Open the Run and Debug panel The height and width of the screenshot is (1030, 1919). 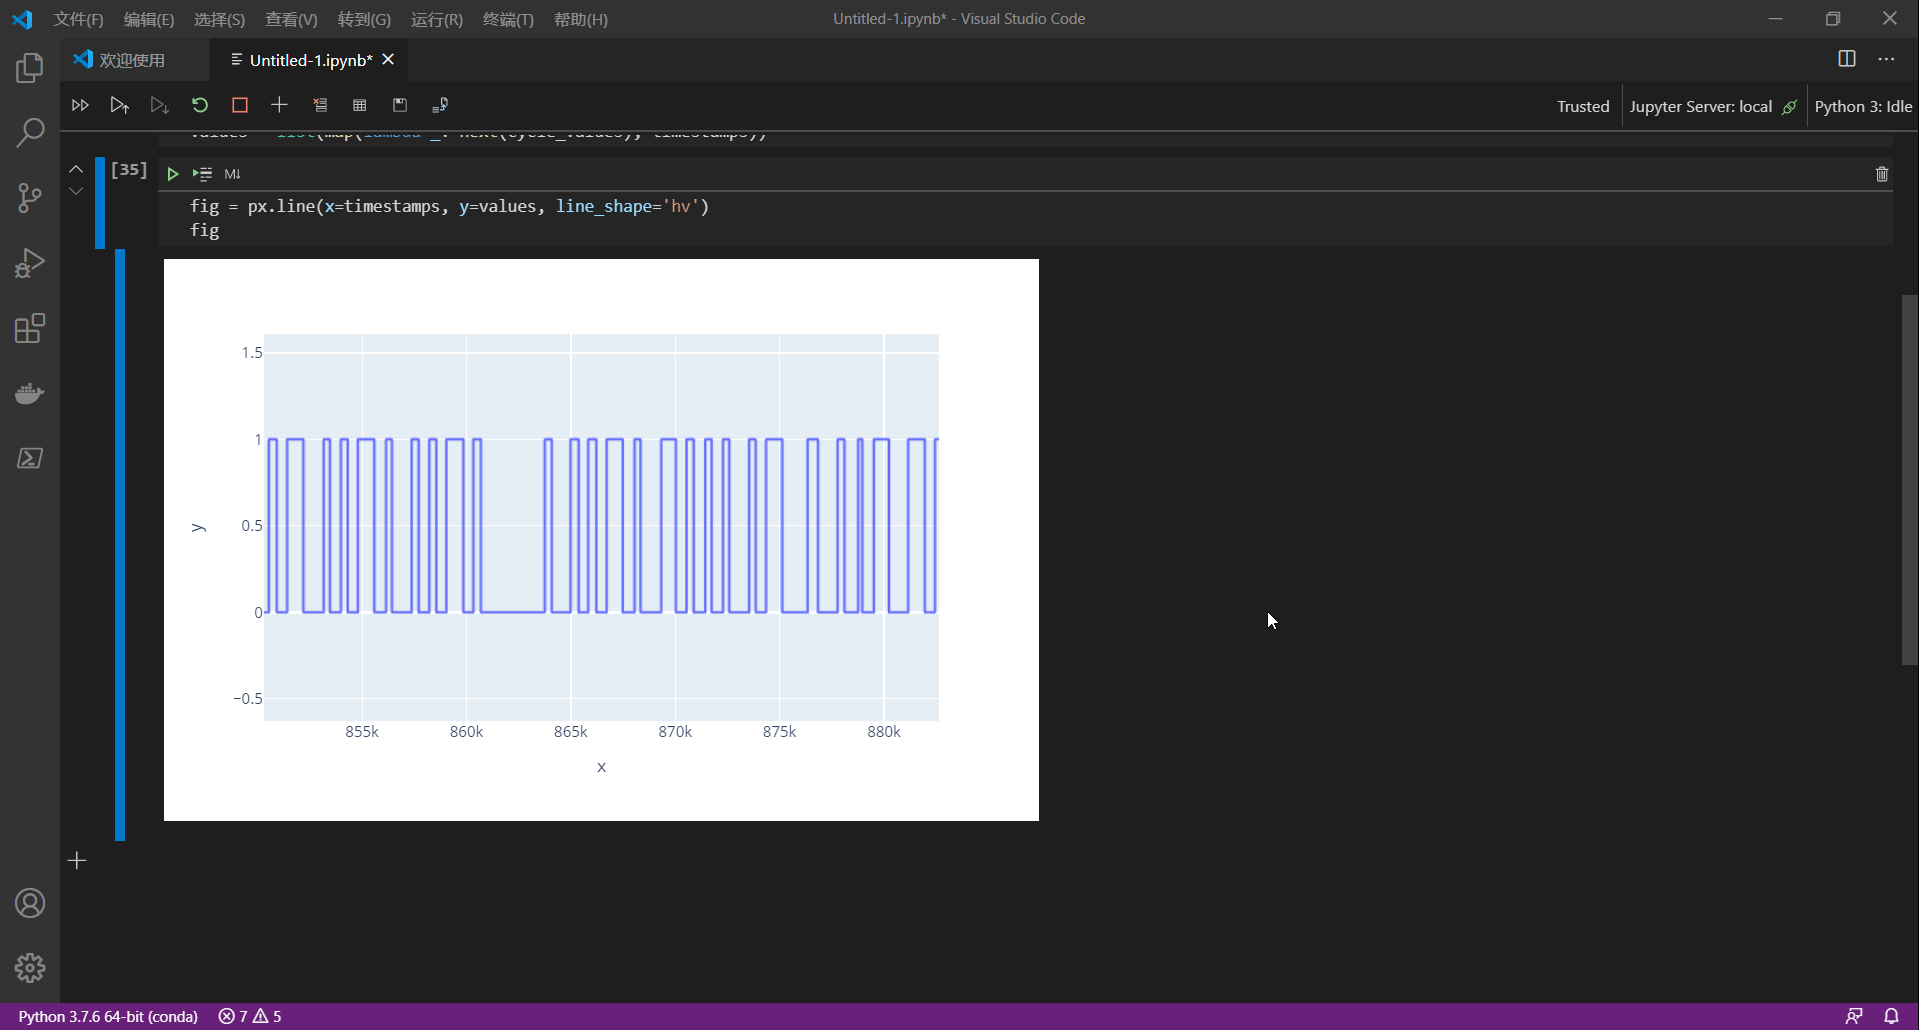pos(30,262)
